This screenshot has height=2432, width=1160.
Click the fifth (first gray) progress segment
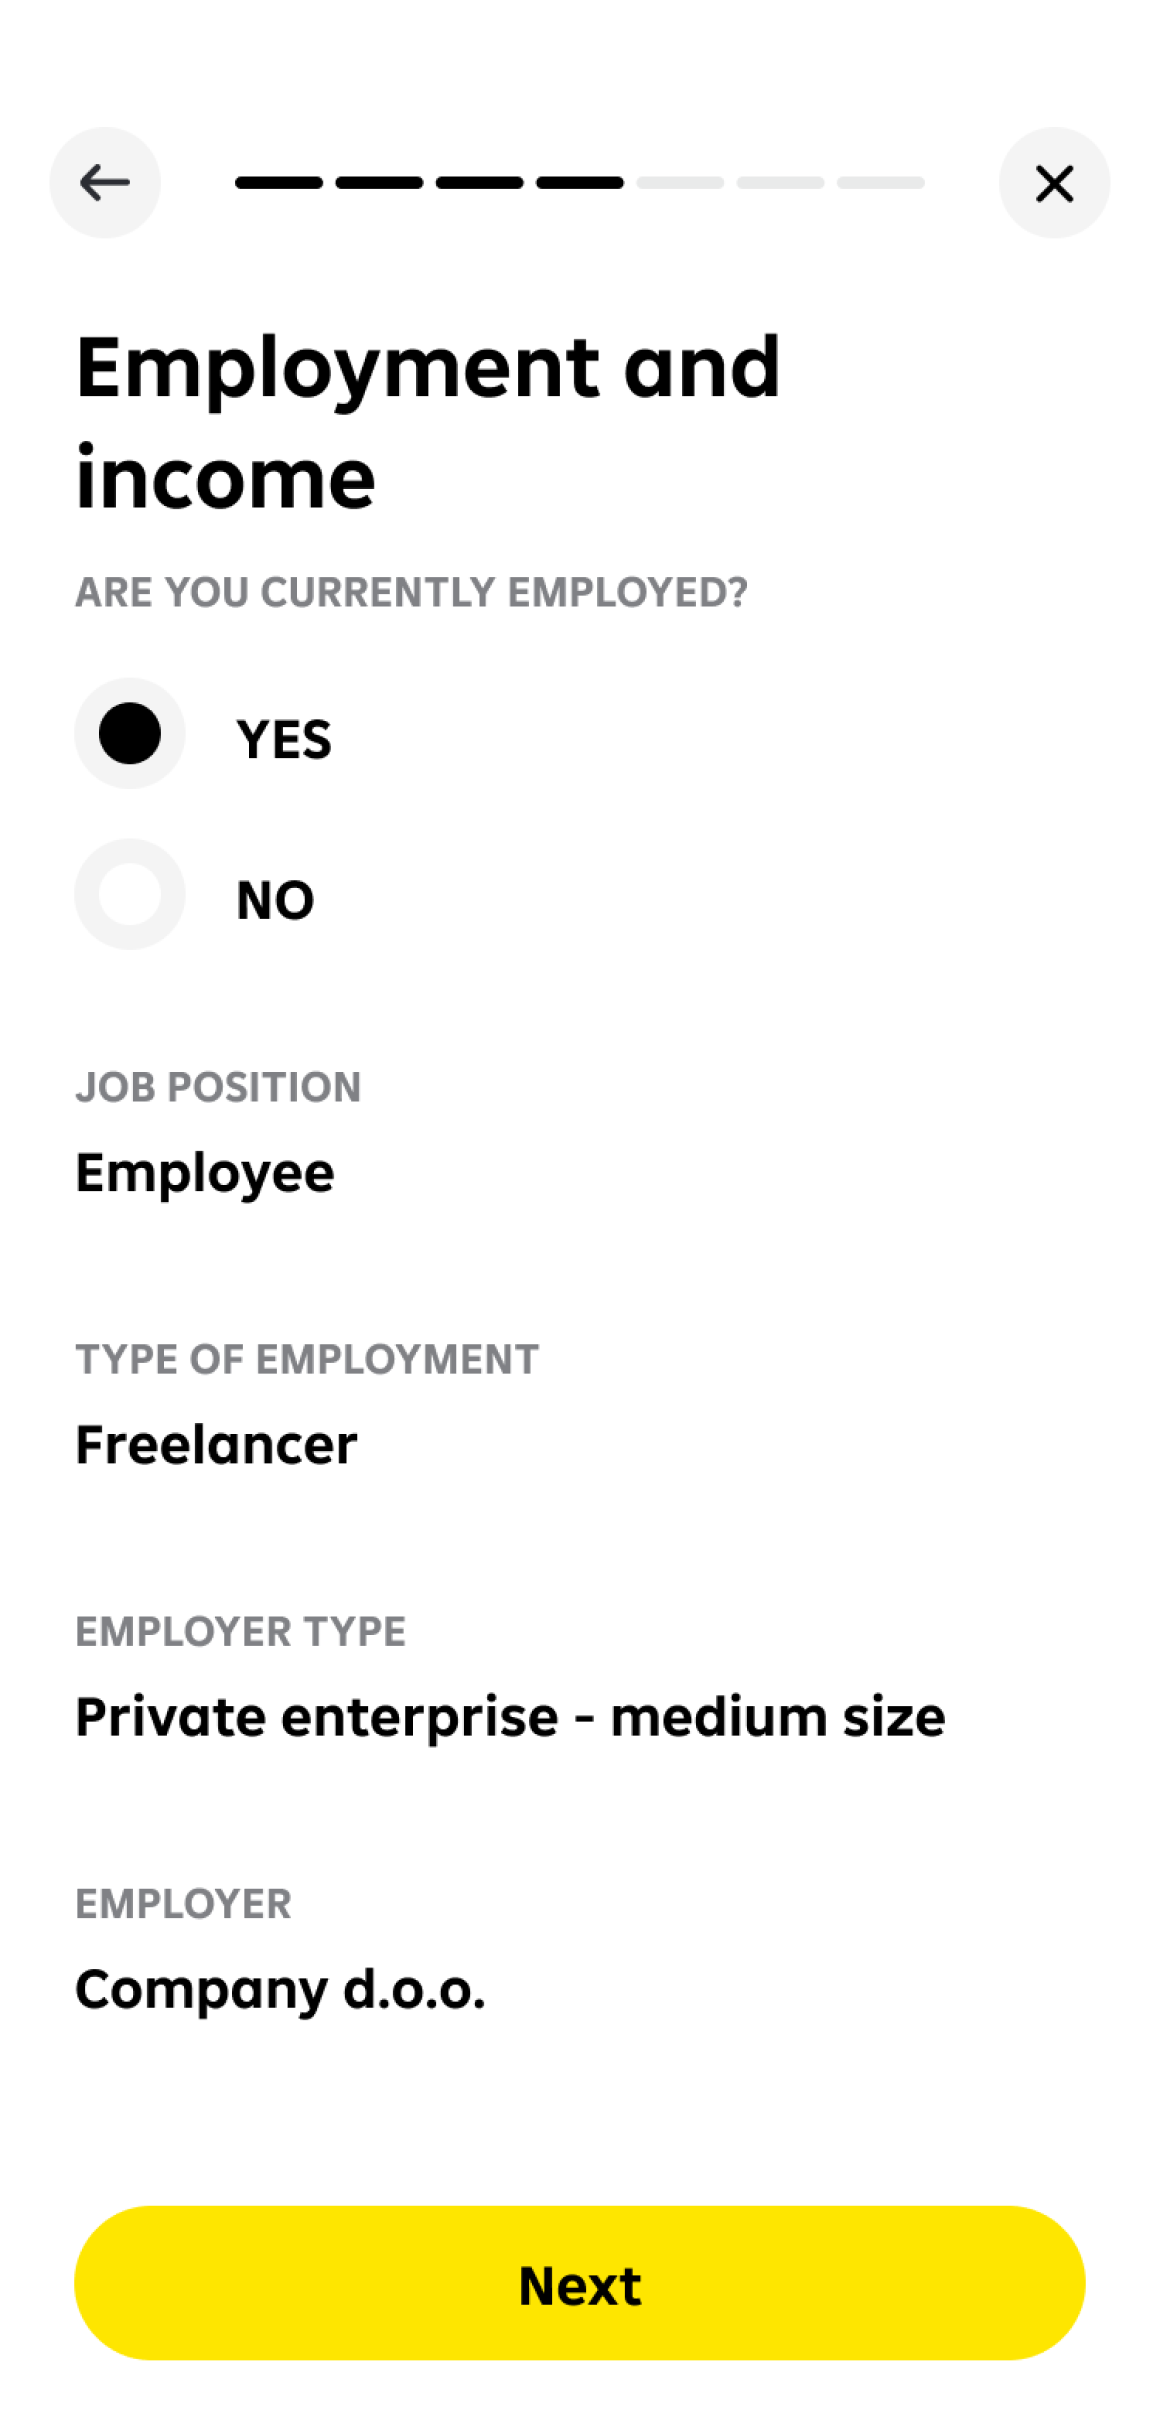click(x=680, y=183)
